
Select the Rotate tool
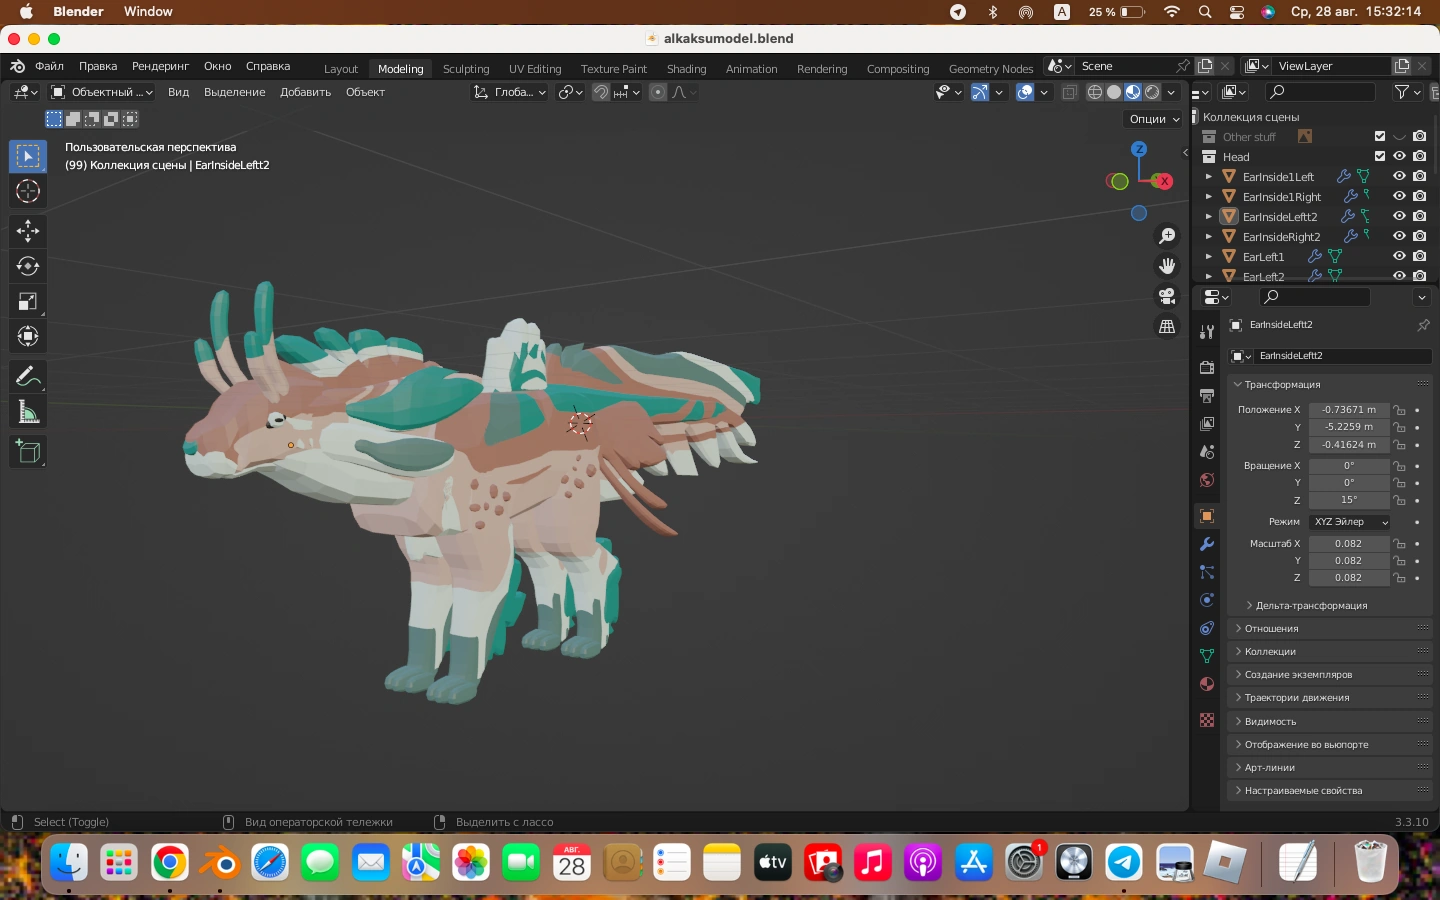tap(27, 266)
